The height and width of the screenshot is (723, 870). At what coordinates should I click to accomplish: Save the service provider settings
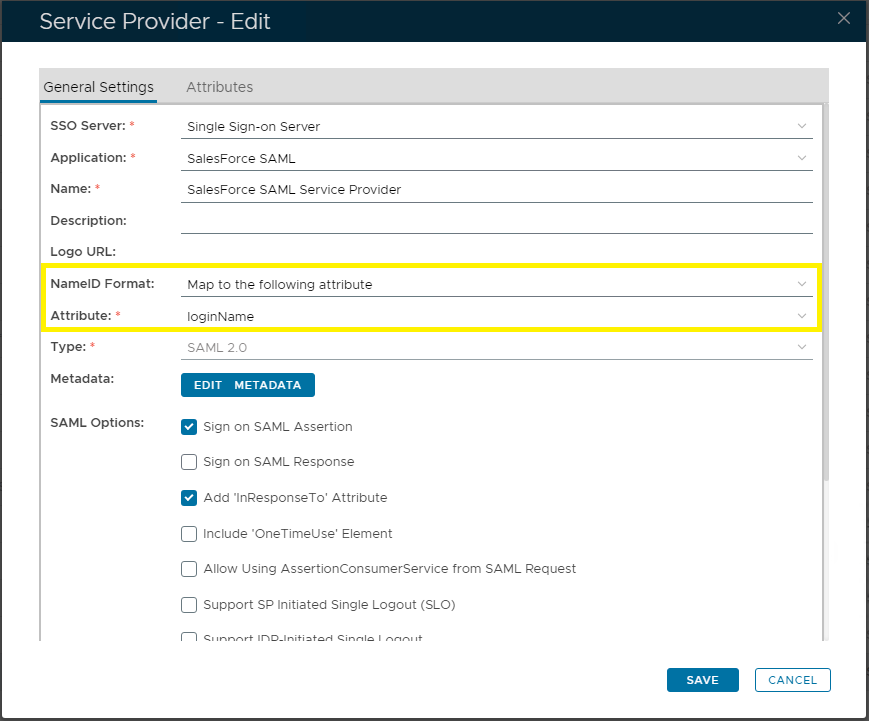pos(702,680)
